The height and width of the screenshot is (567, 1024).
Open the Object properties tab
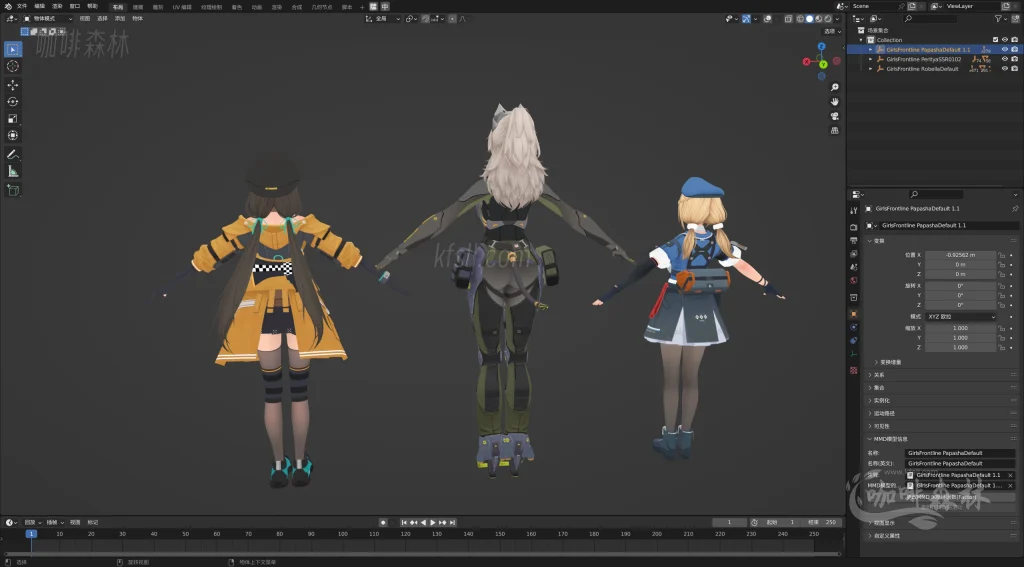coord(854,314)
